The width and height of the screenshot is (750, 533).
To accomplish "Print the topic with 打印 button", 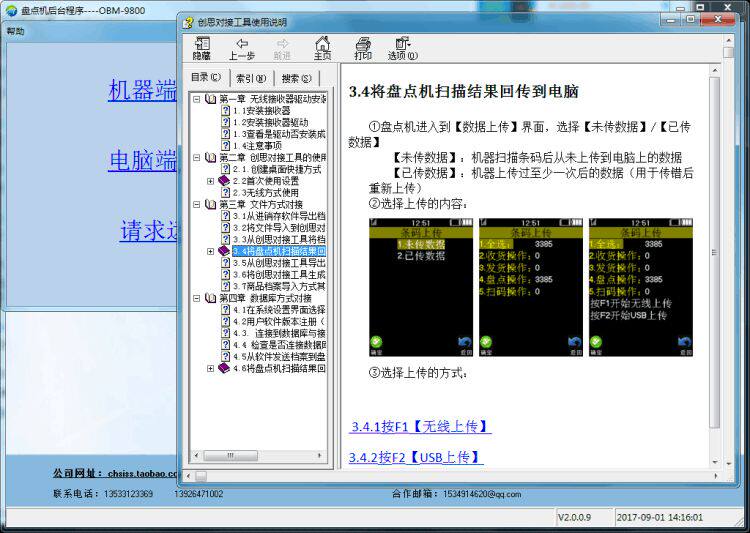I will [x=363, y=49].
